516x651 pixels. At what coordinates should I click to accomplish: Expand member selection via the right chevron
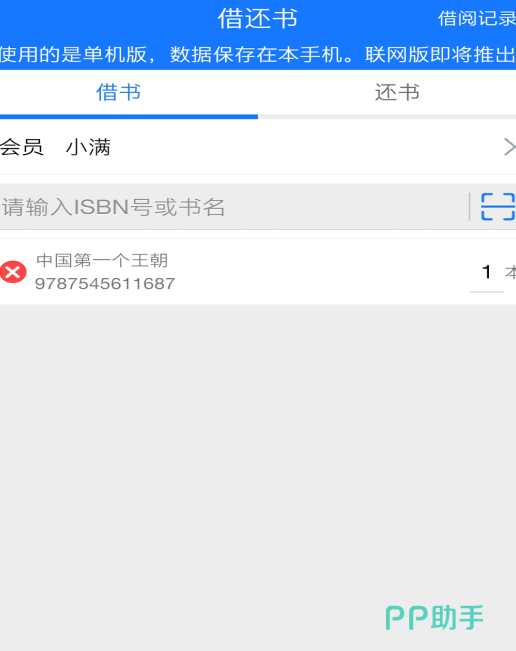point(509,147)
